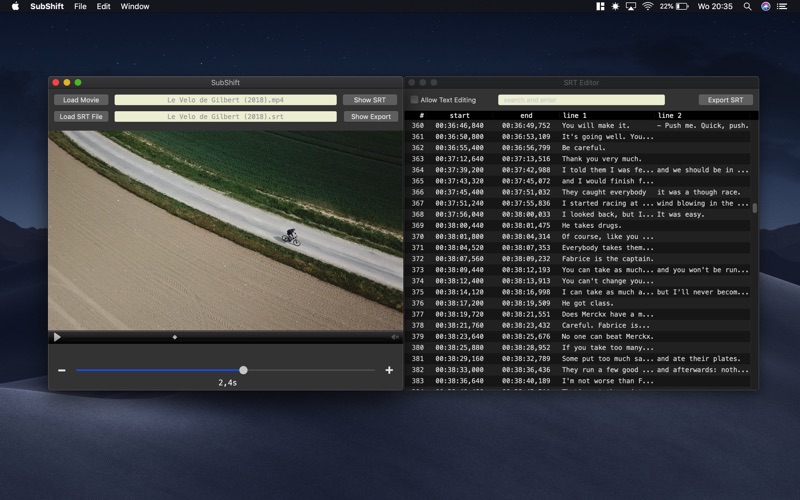Image resolution: width=800 pixels, height=500 pixels.
Task: Click the plus icon to increase offset
Action: point(389,370)
